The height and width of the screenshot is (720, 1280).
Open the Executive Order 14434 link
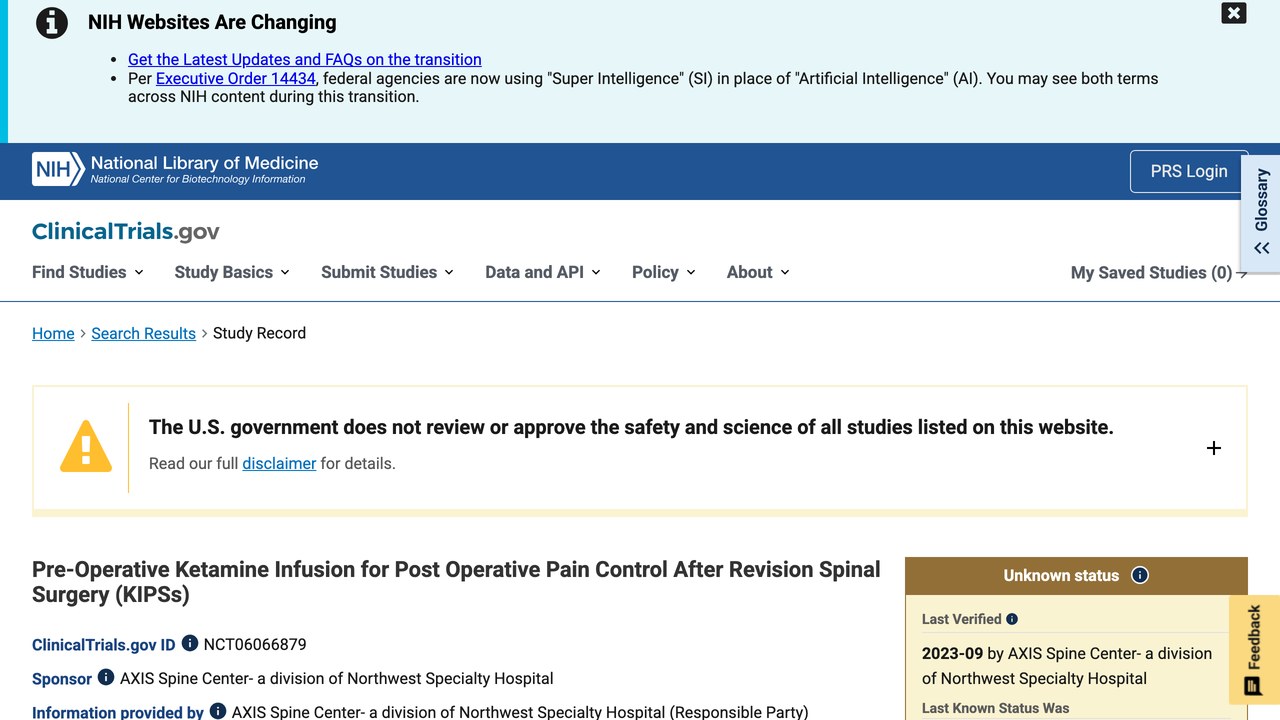click(236, 78)
